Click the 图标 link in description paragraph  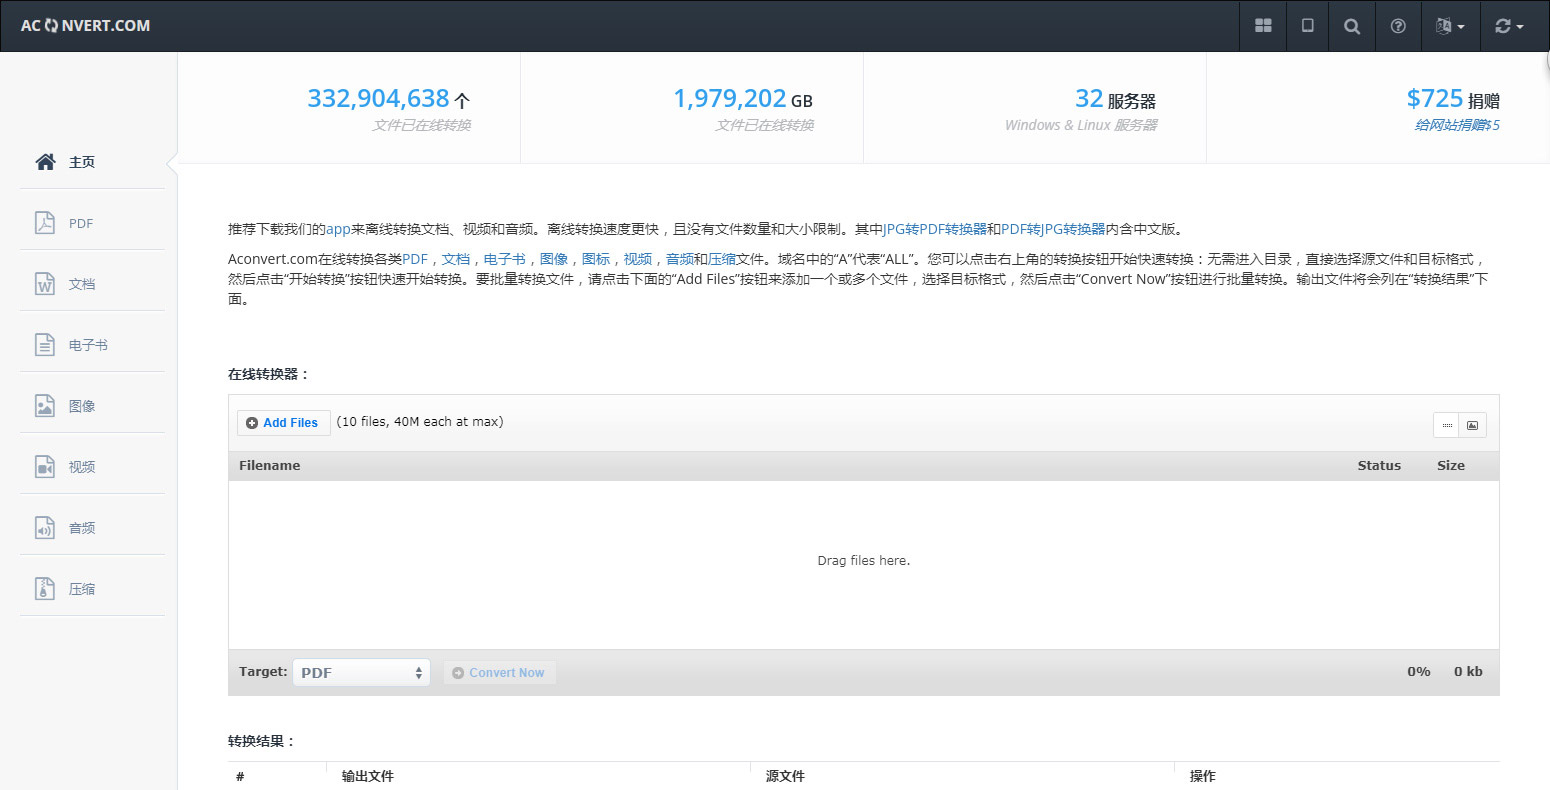[596, 259]
